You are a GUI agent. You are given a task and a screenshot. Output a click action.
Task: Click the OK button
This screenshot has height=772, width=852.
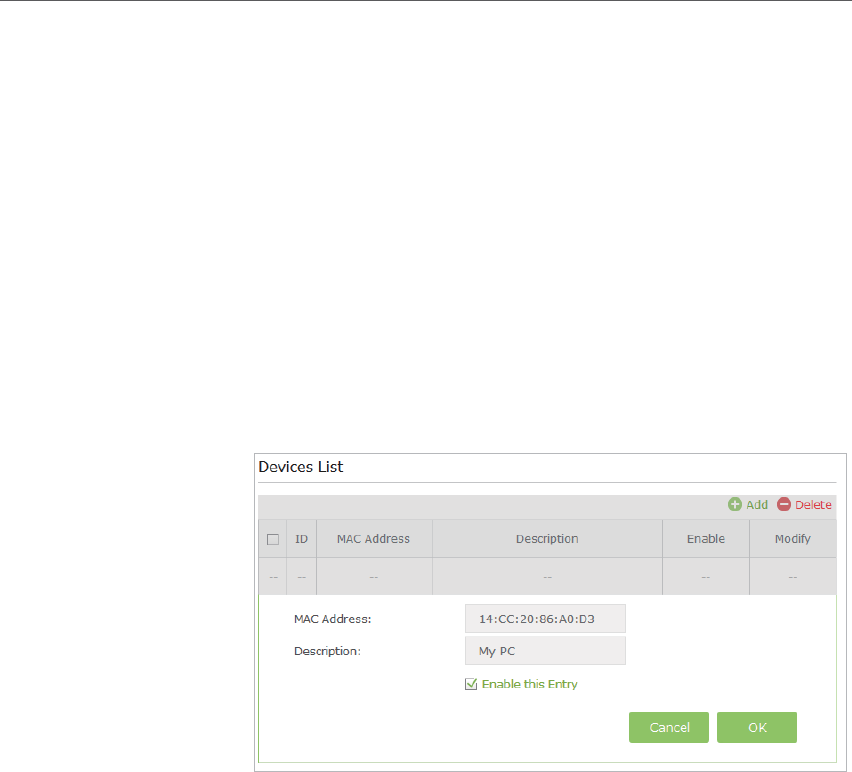[757, 727]
